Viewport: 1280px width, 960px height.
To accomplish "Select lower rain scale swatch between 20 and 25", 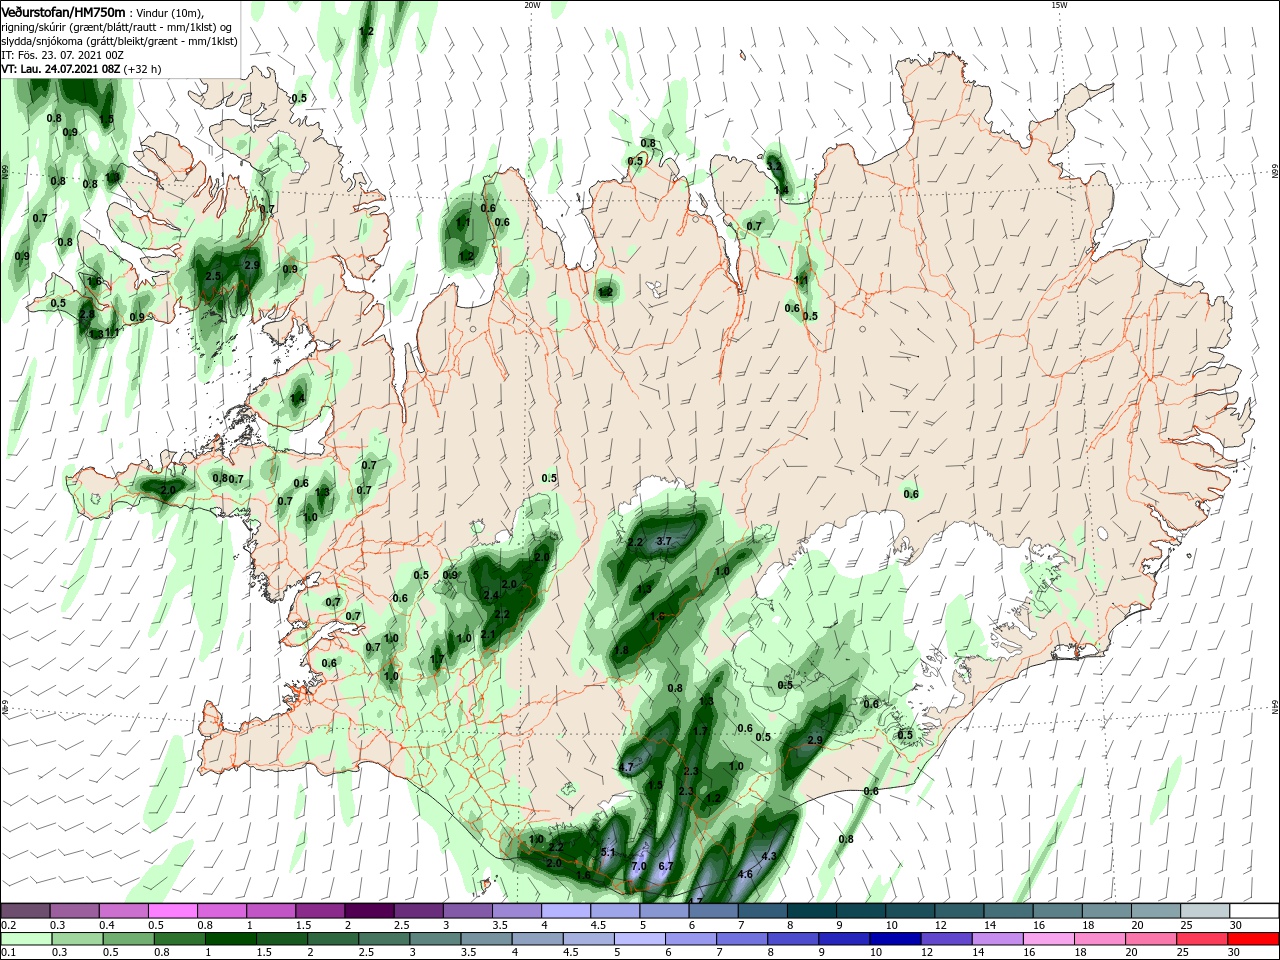I will click(x=1152, y=939).
